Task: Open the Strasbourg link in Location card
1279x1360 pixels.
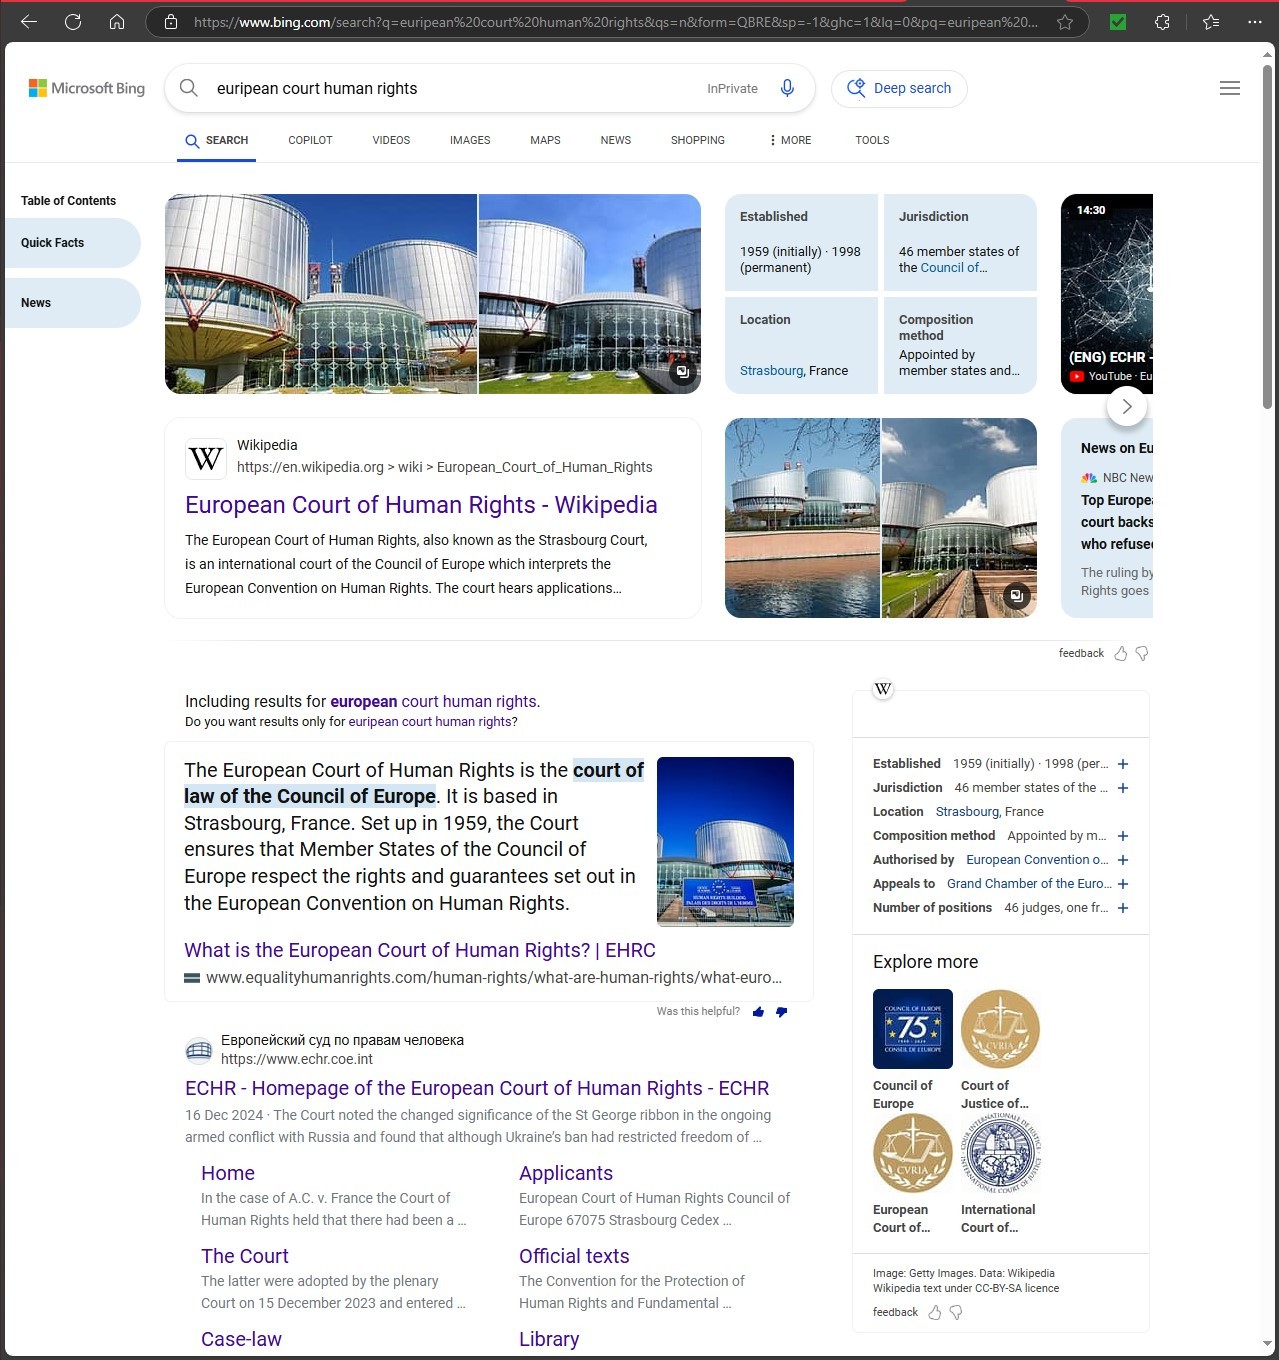Action: [x=771, y=371]
